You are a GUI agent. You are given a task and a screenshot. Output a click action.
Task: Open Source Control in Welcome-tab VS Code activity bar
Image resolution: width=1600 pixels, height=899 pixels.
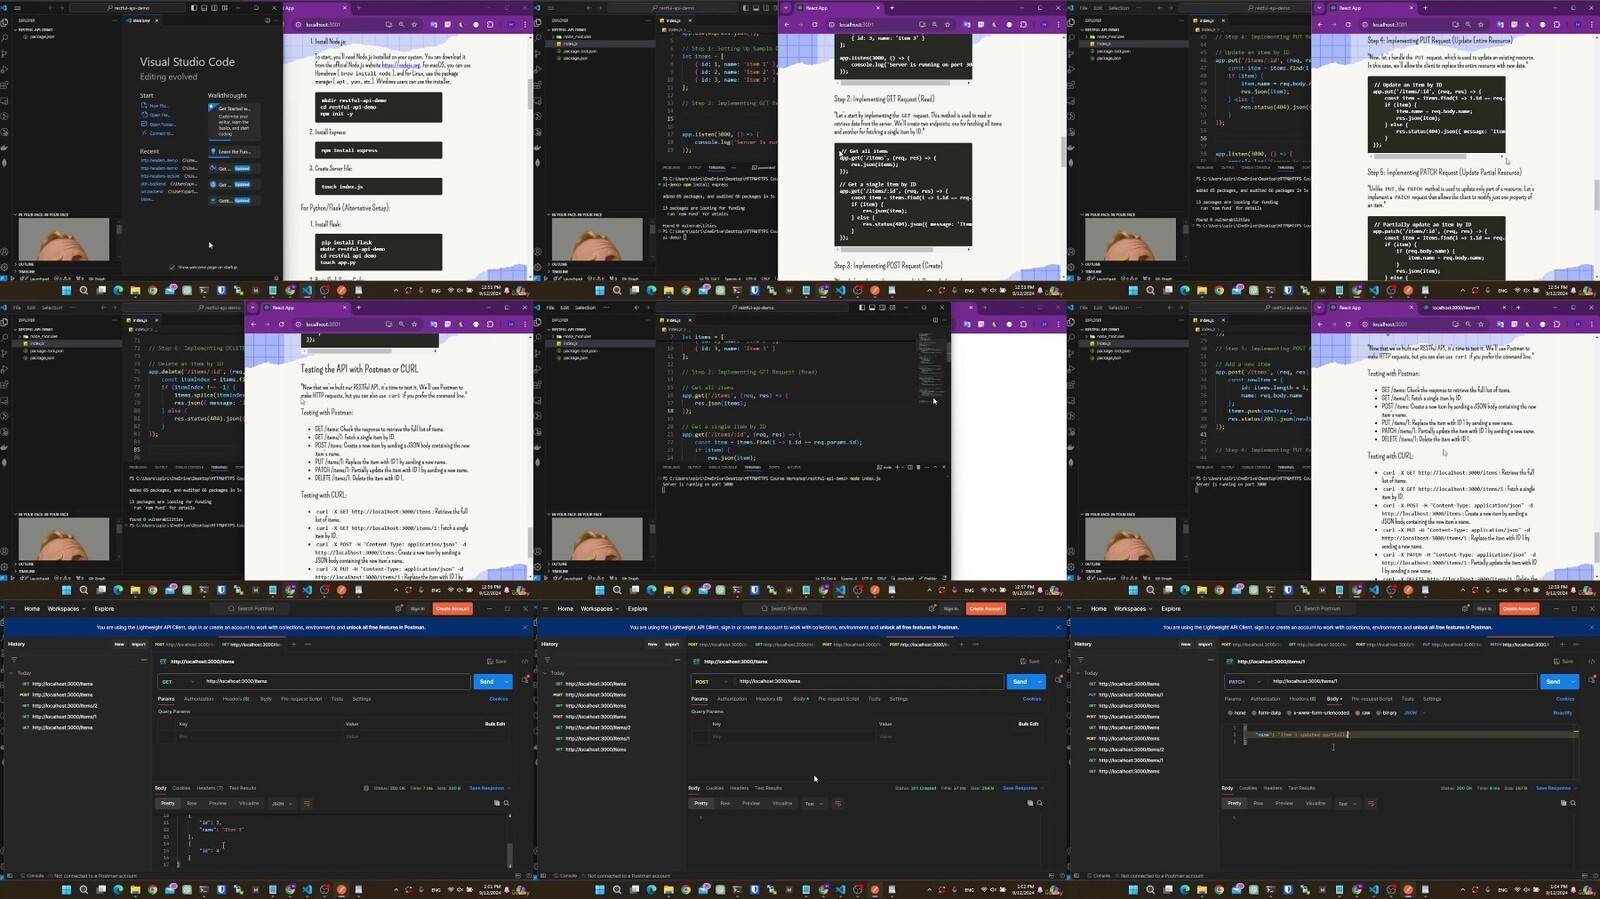[x=5, y=53]
